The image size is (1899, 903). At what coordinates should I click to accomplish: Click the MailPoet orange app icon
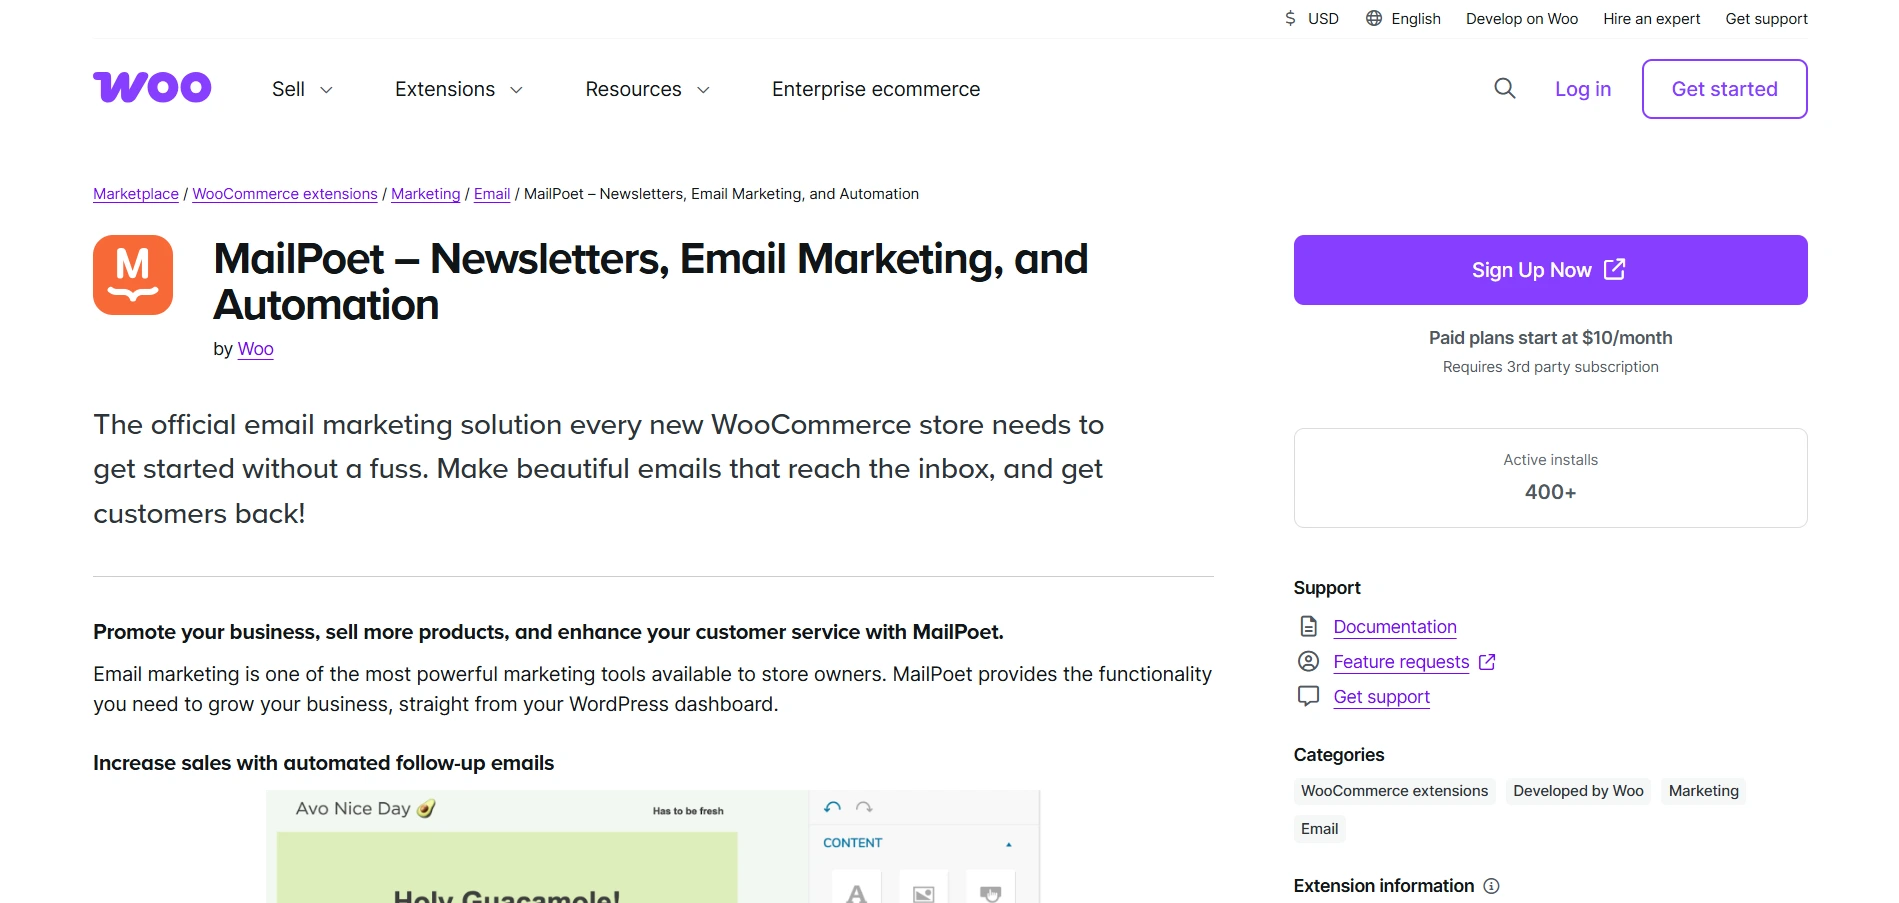[x=133, y=275]
